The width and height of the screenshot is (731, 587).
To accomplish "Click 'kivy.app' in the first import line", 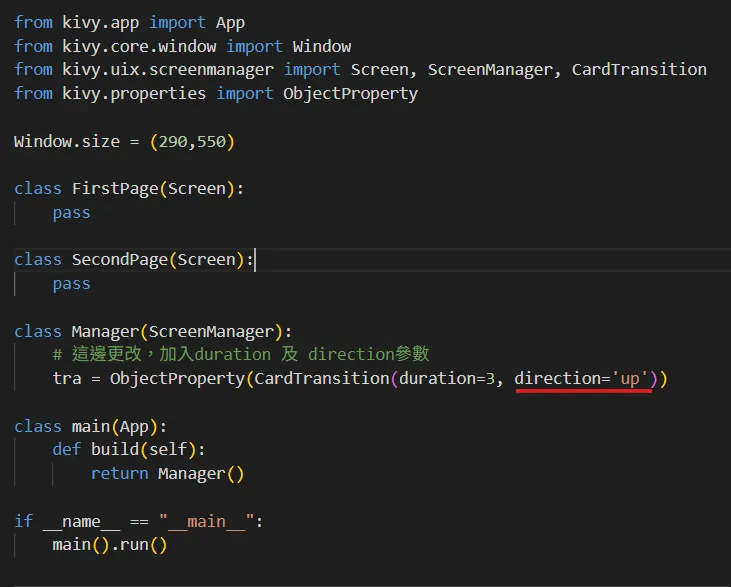I will [101, 23].
